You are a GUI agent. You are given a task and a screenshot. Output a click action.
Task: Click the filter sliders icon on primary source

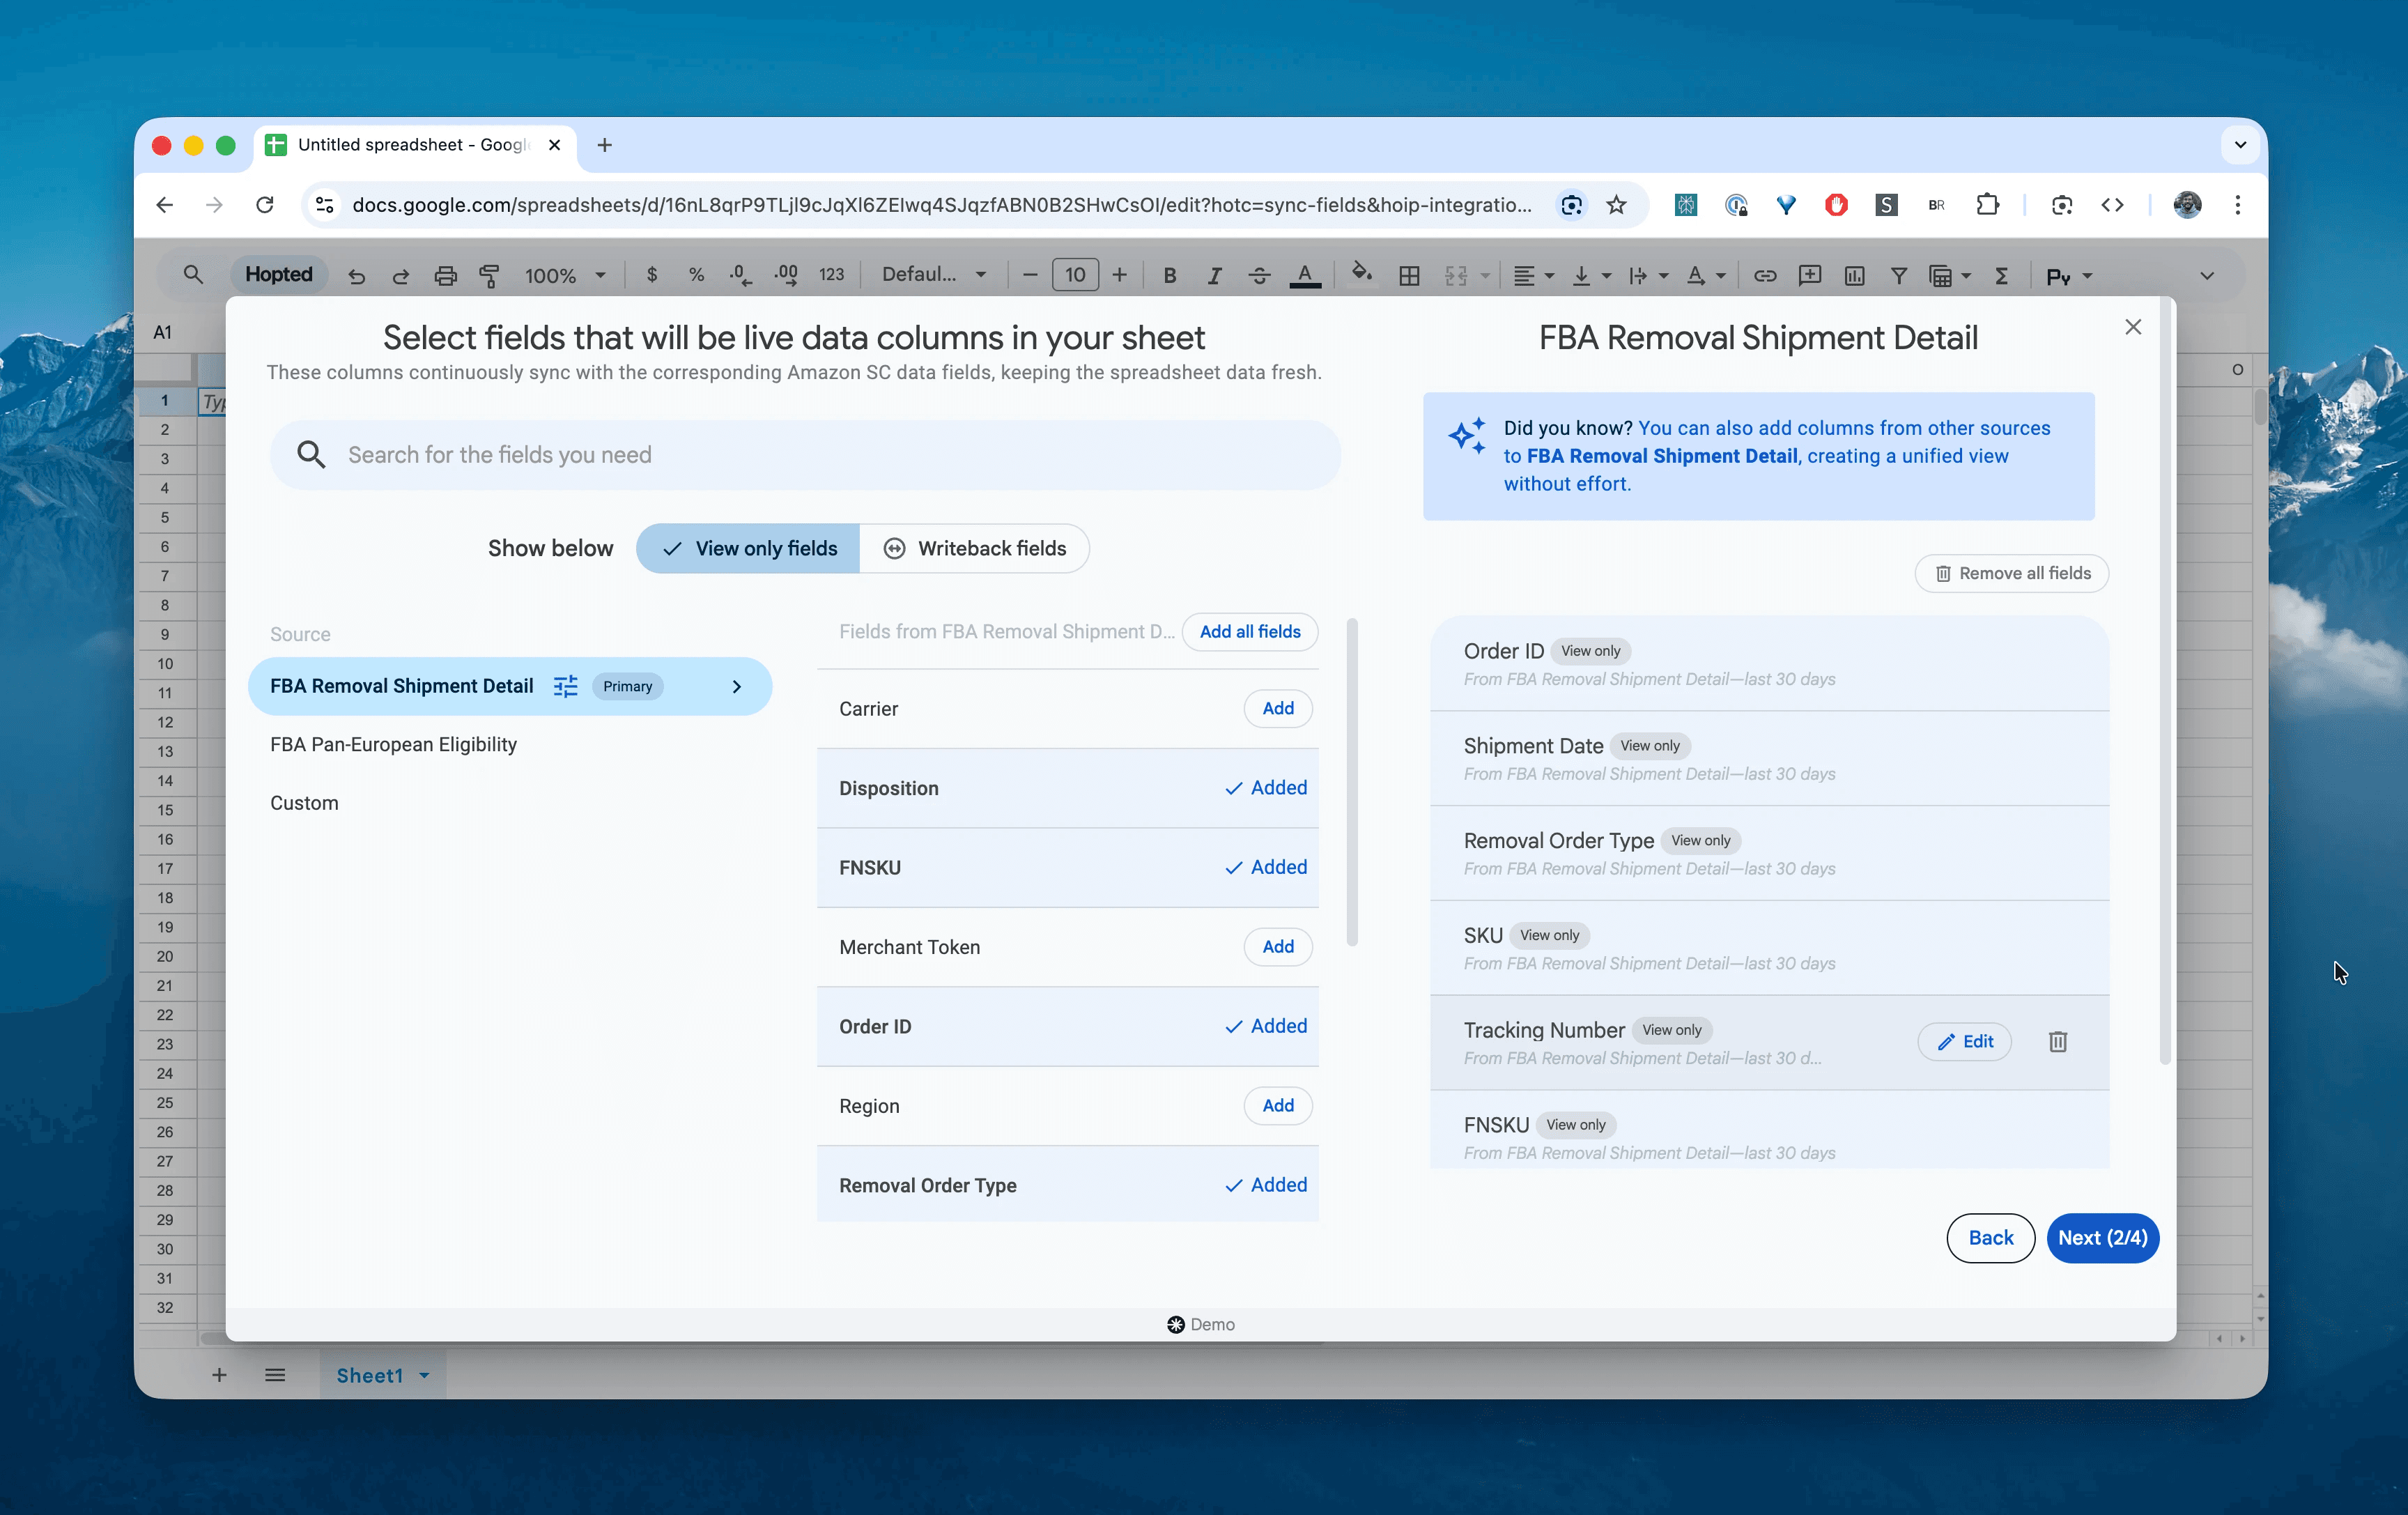click(566, 686)
